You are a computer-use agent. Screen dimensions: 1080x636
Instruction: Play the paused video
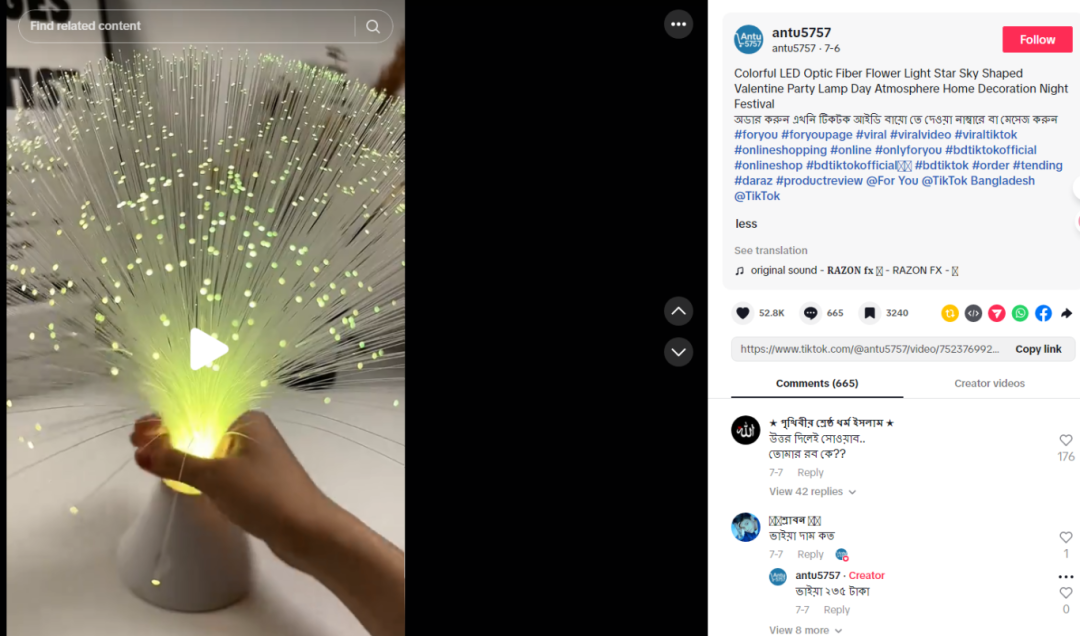pyautogui.click(x=207, y=349)
